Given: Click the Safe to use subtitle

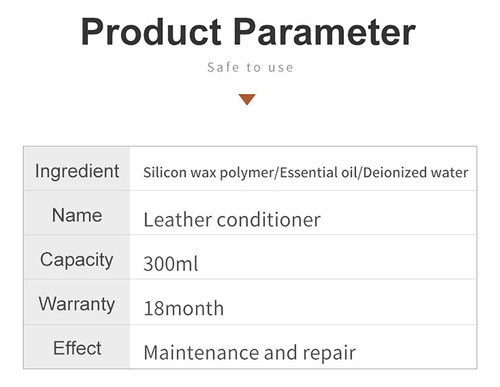Looking at the screenshot, I should (x=250, y=67).
